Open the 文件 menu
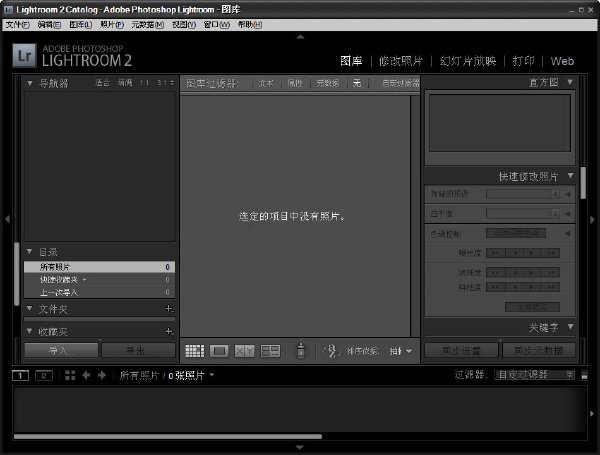 click(x=17, y=25)
